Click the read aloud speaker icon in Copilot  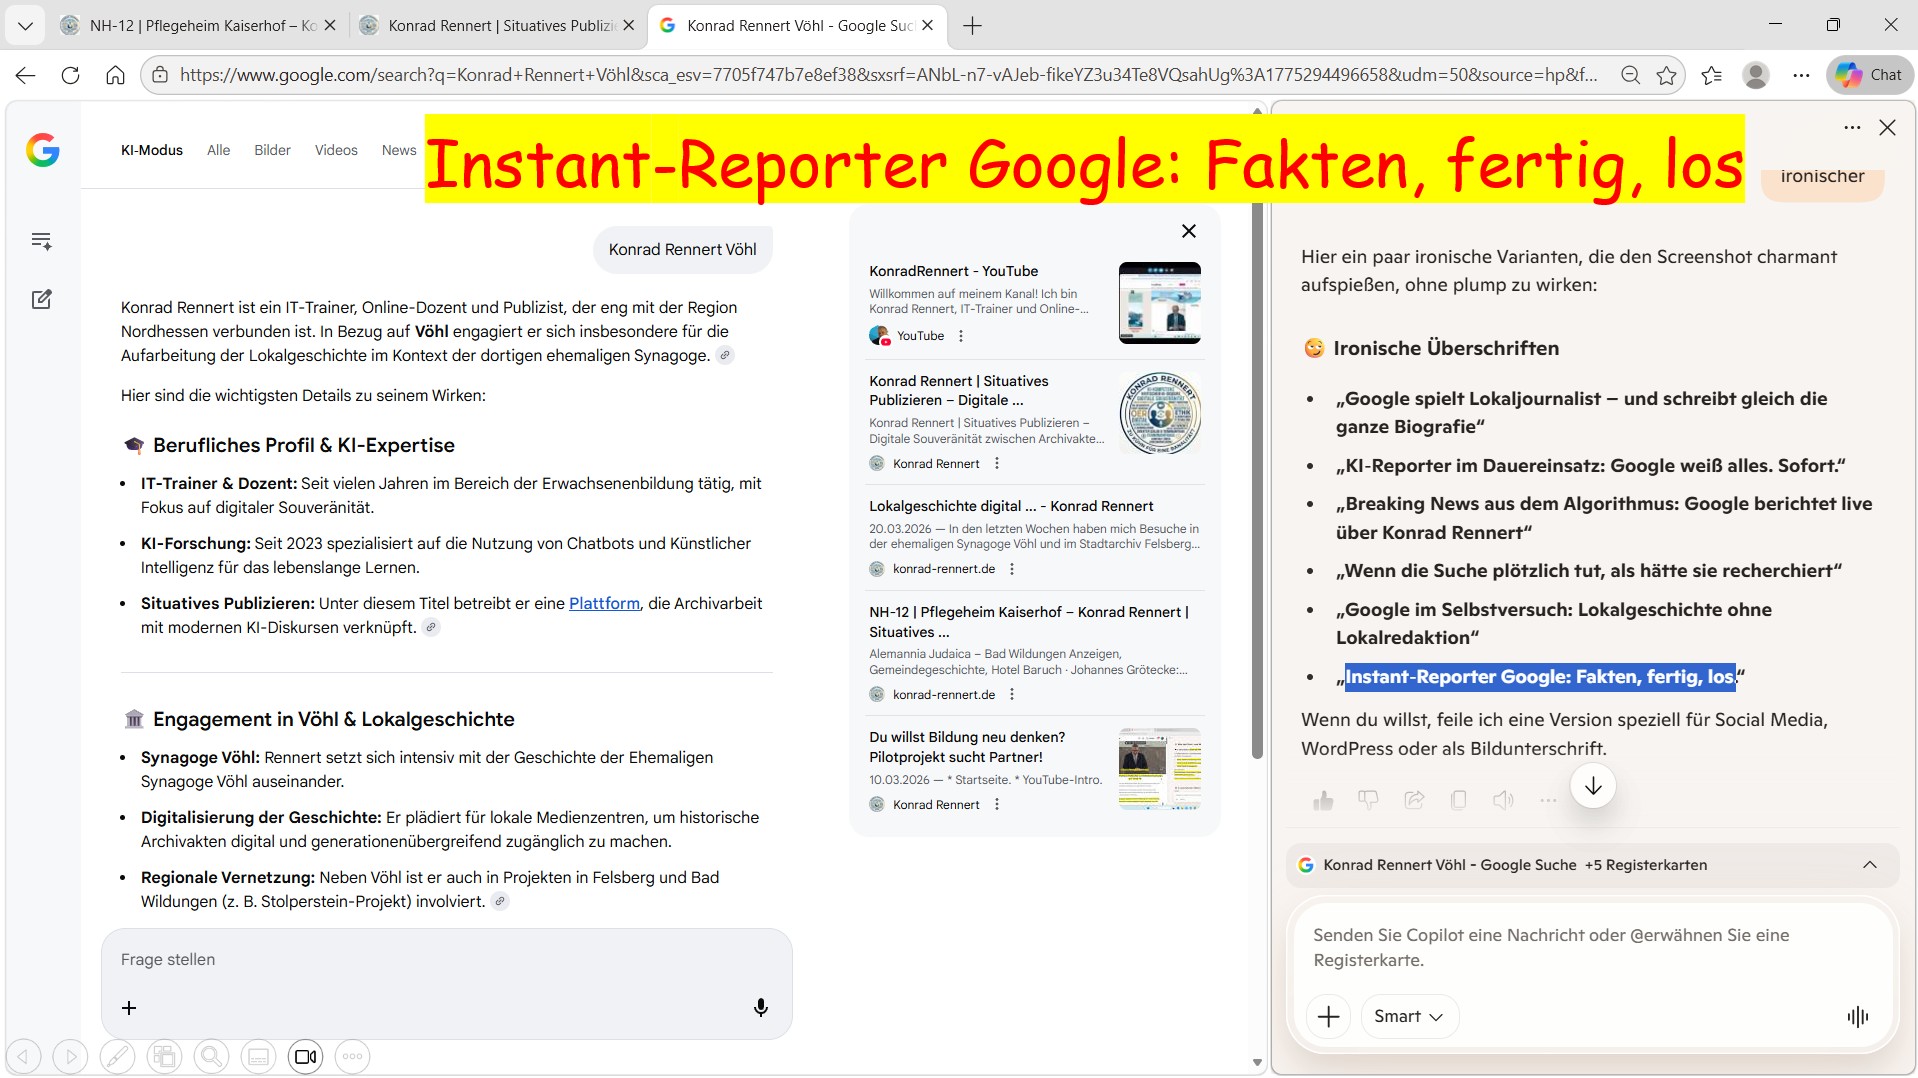pyautogui.click(x=1502, y=800)
